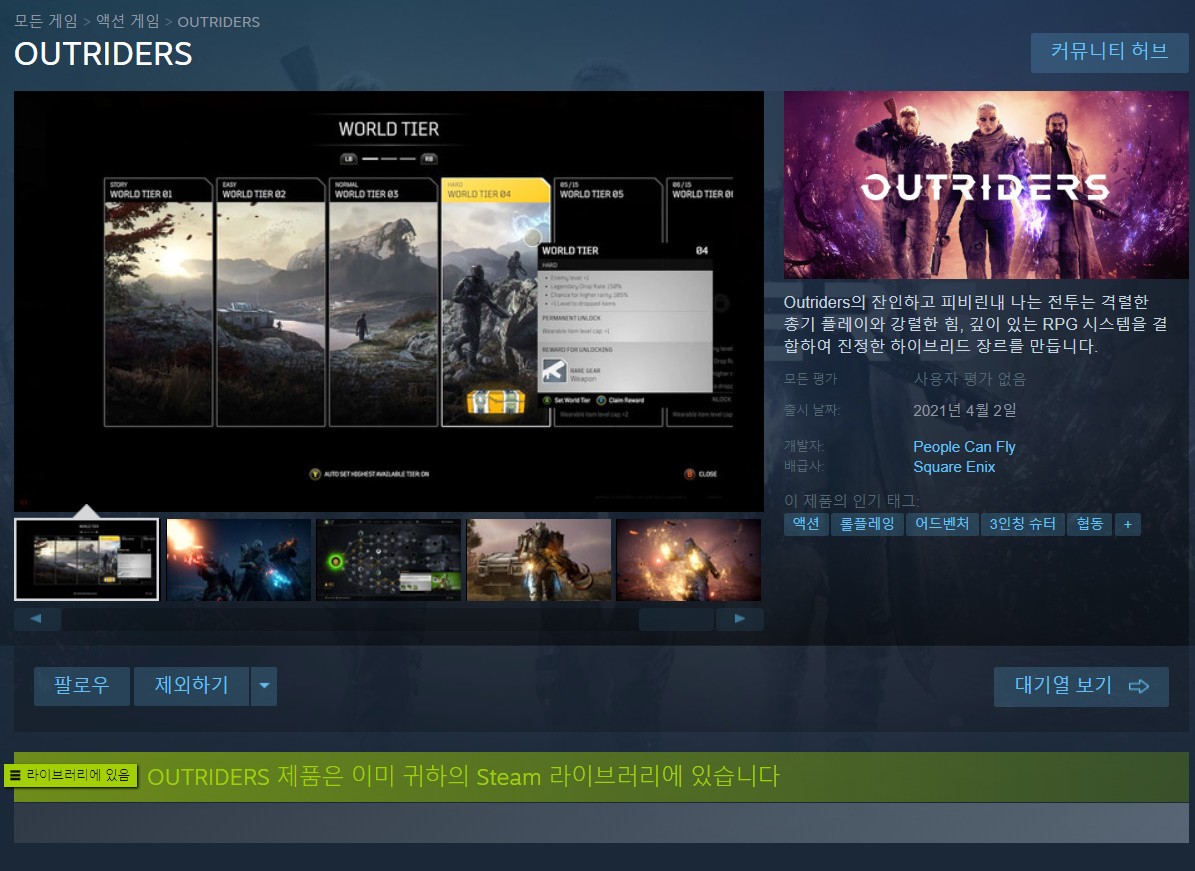Select the World Tier screenshot thumbnail
Image resolution: width=1195 pixels, height=871 pixels.
(x=87, y=559)
